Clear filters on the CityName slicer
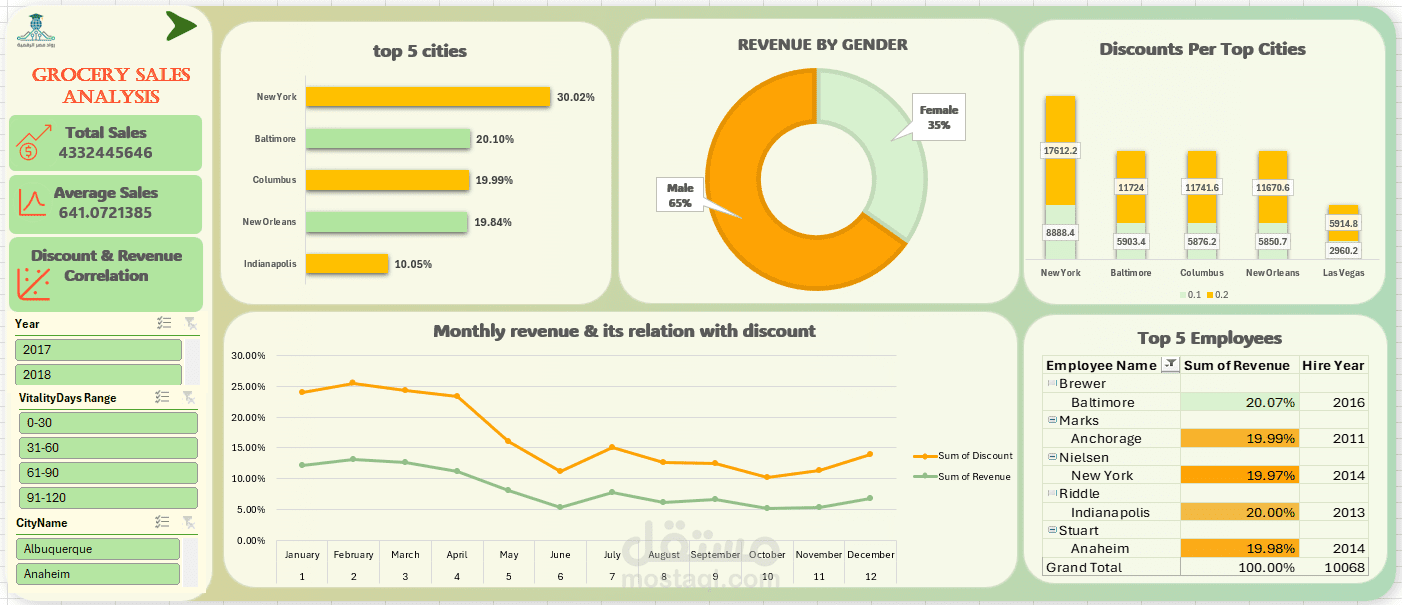Viewport: 1402px width, 605px height. [189, 521]
